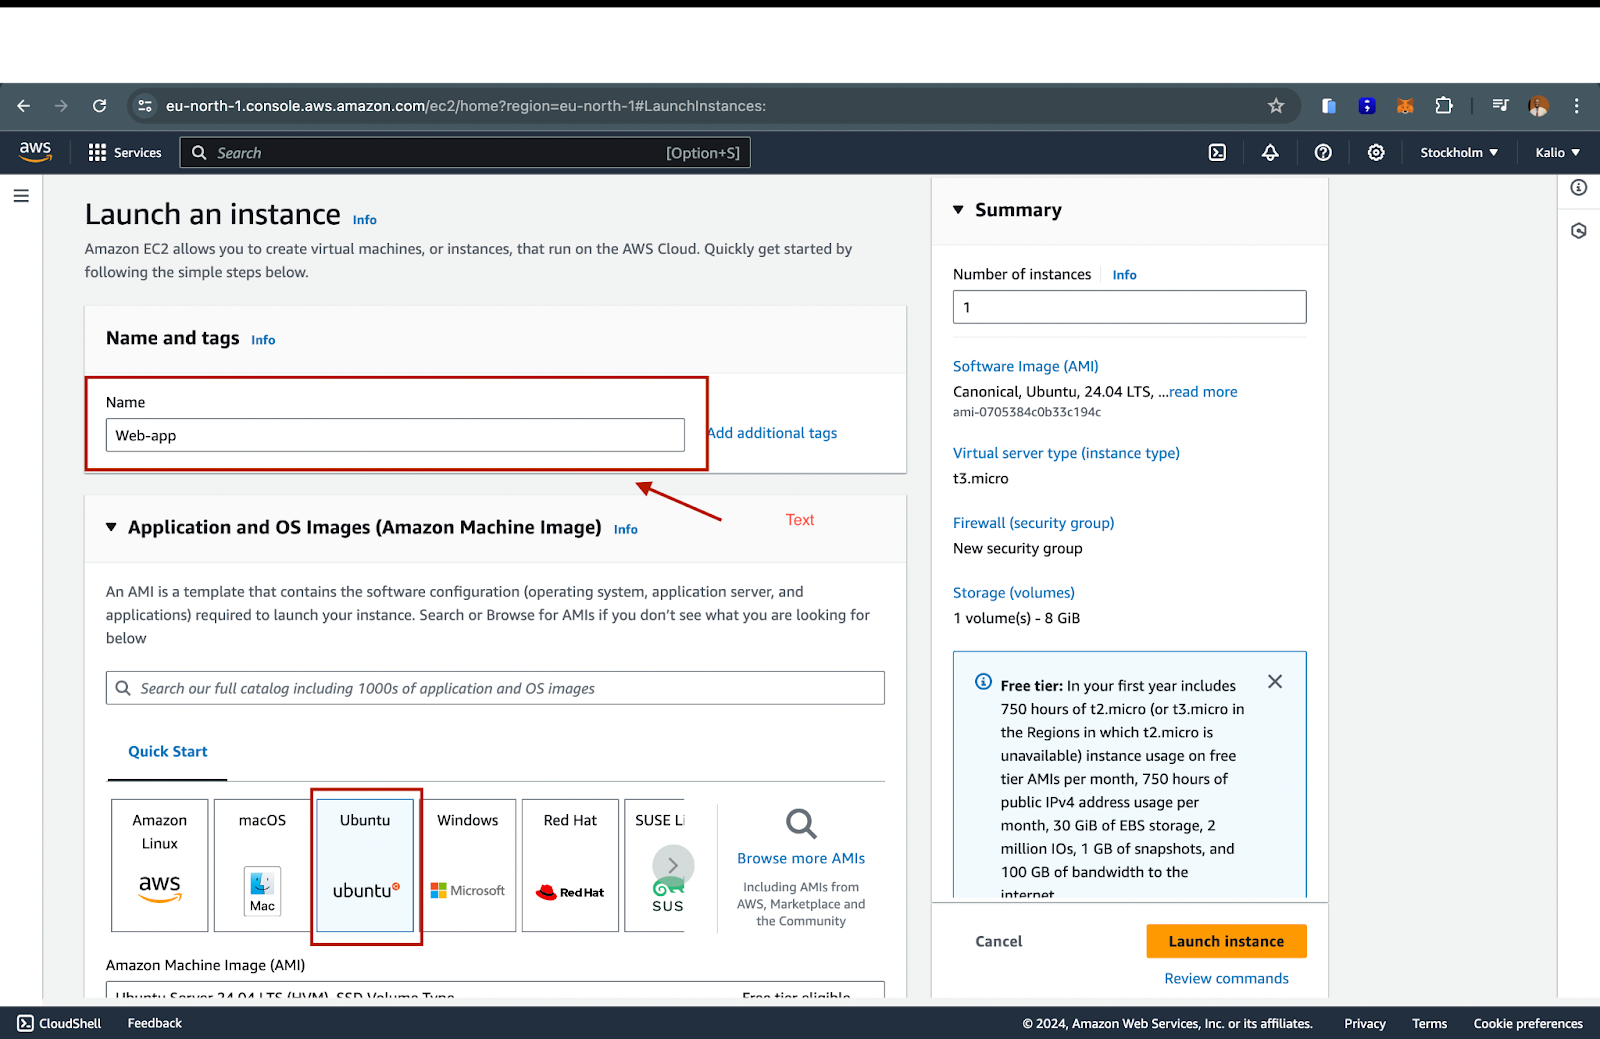This screenshot has width=1600, height=1039.
Task: Open the Chrome three-dot menu
Action: tap(1577, 106)
